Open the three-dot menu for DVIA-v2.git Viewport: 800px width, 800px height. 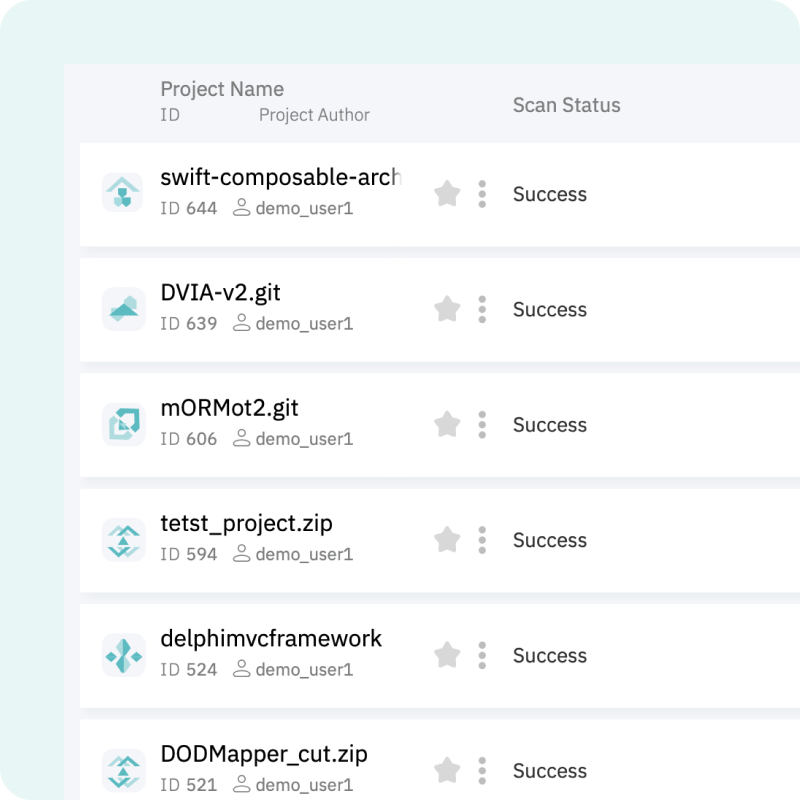[482, 309]
